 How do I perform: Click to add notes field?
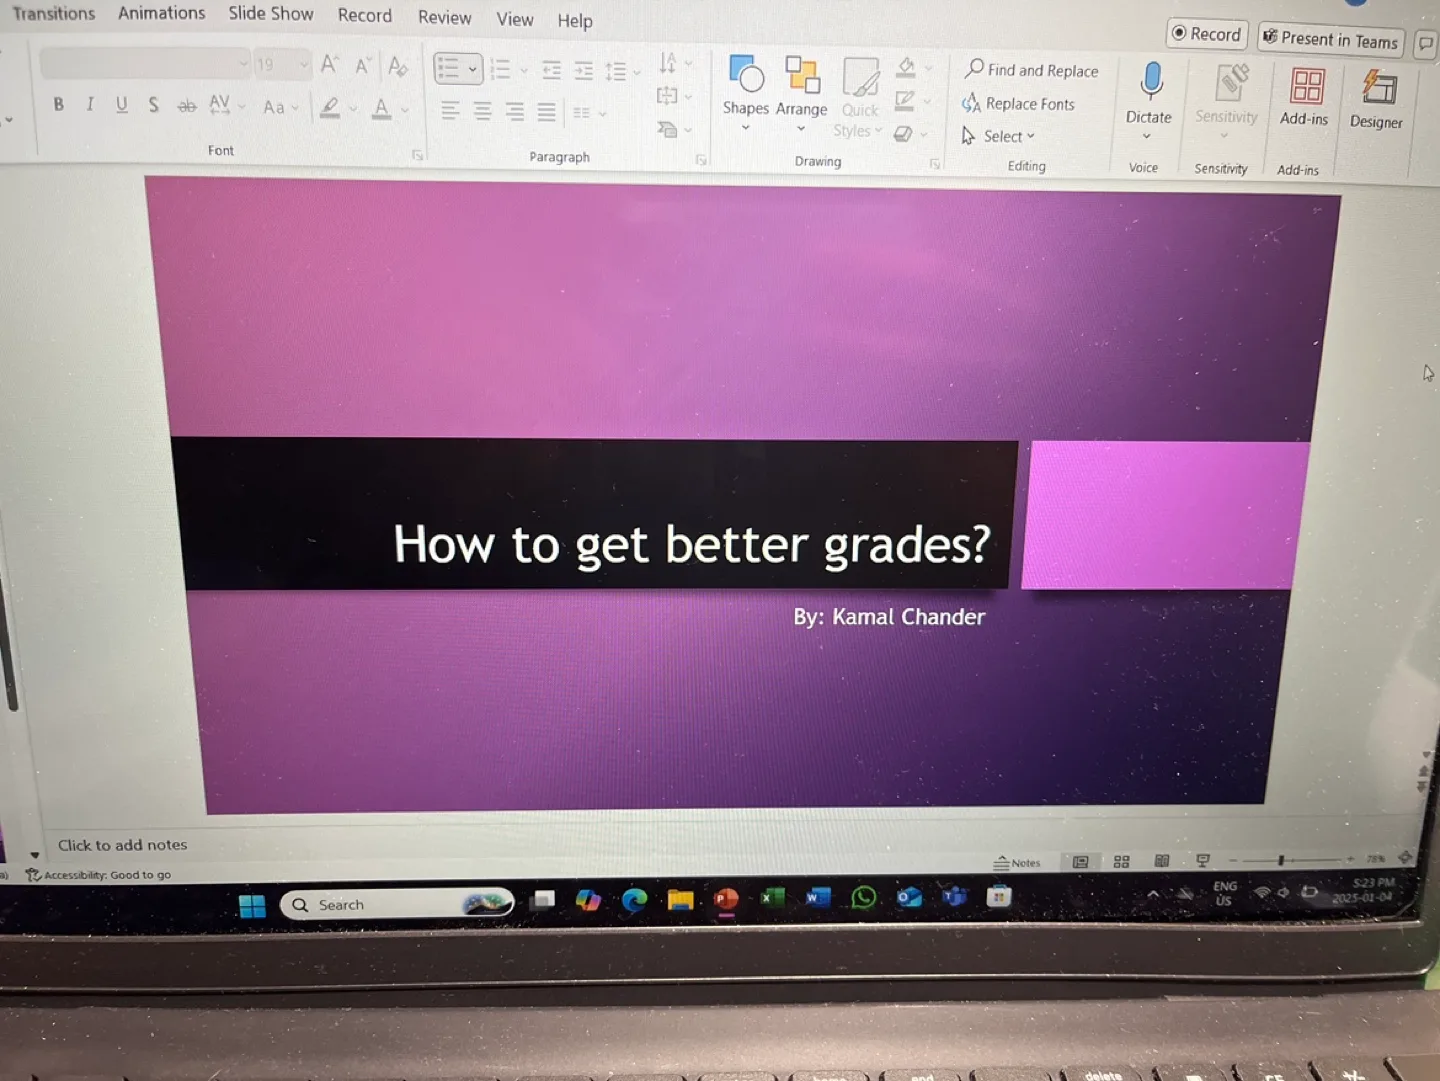[123, 845]
